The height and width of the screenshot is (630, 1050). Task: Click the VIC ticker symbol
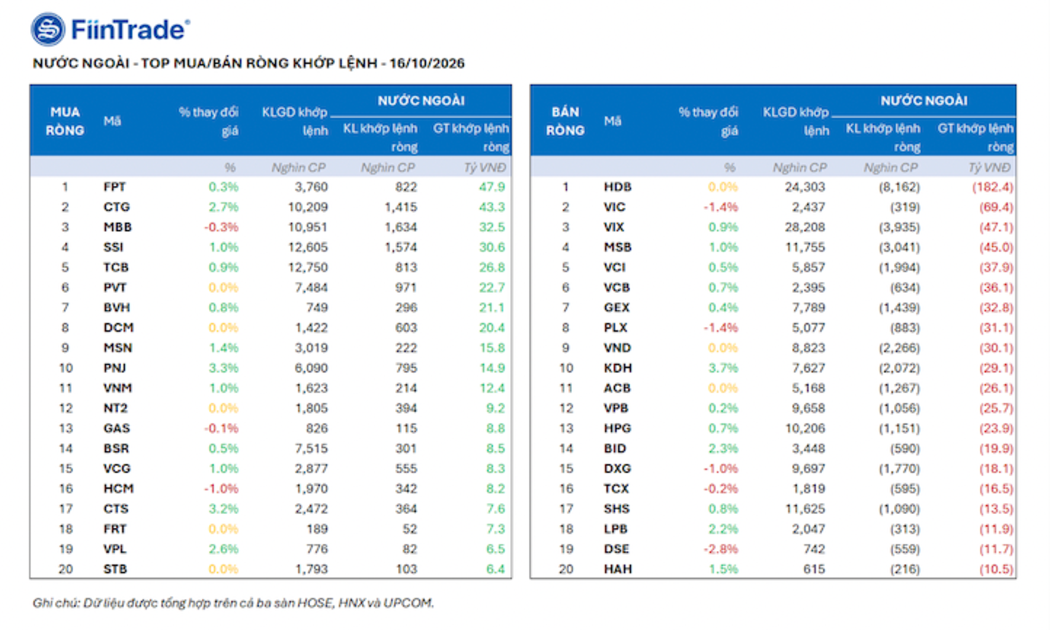point(614,207)
